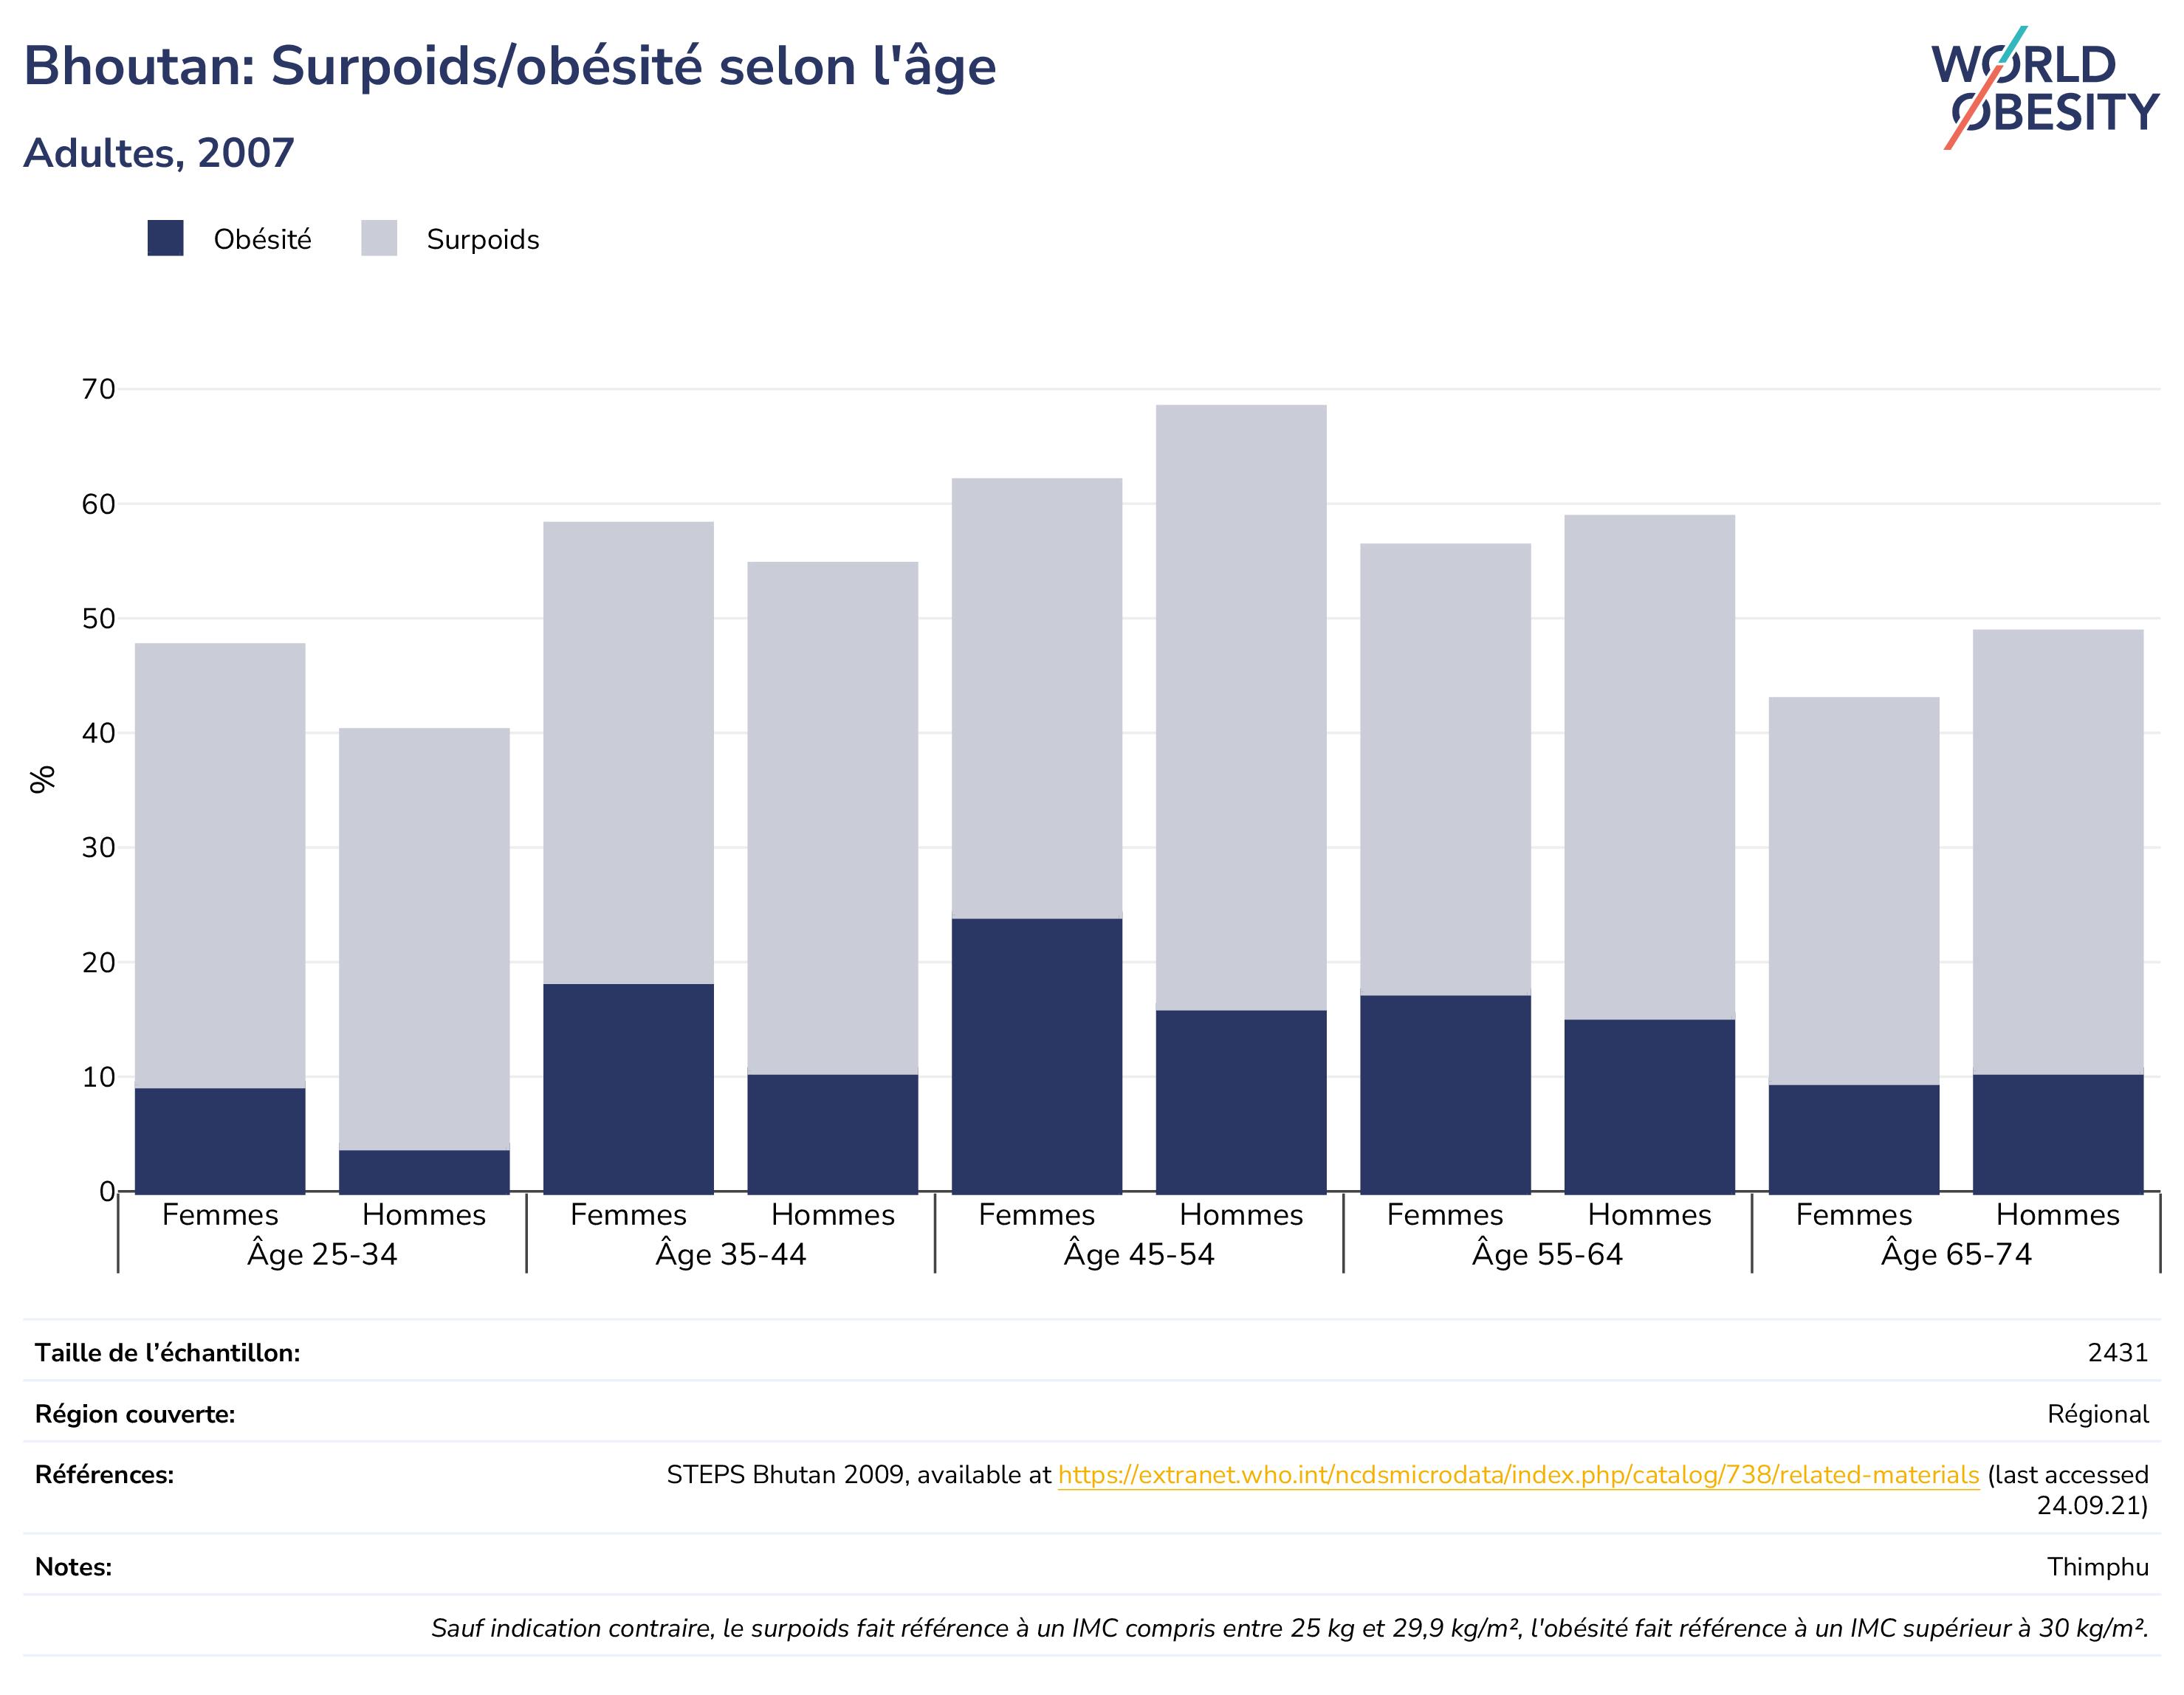The width and height of the screenshot is (2184, 1695).
Task: Click the obesity bar for Hommes Âge 65-74
Action: tap(2058, 1133)
